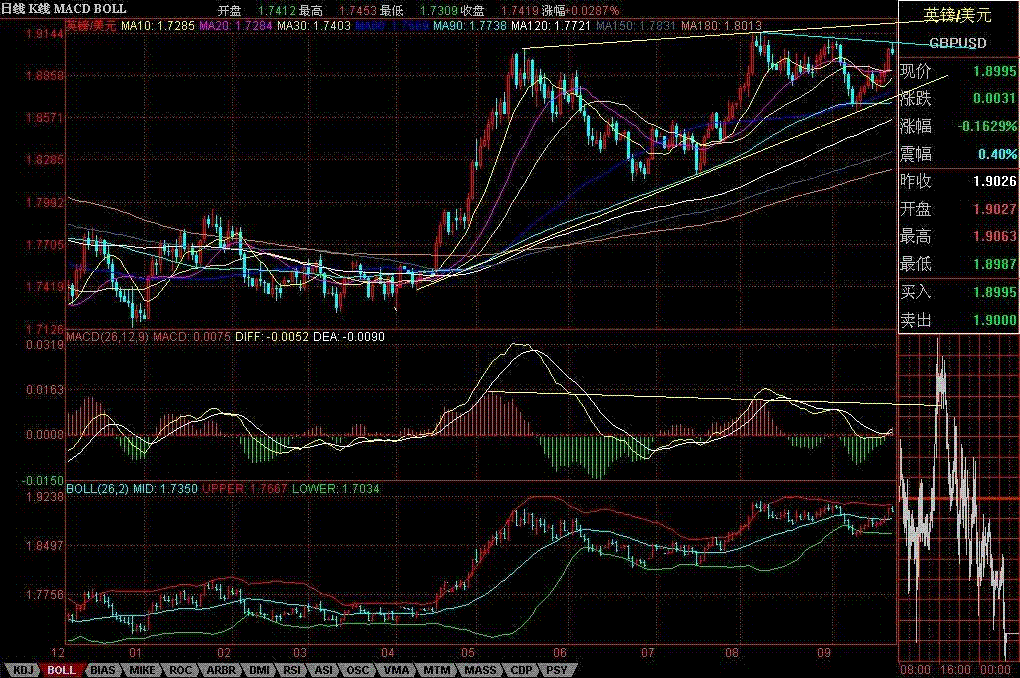The width and height of the screenshot is (1020, 678).
Task: Click the 英镑/美元 title in quote panel
Action: [957, 15]
